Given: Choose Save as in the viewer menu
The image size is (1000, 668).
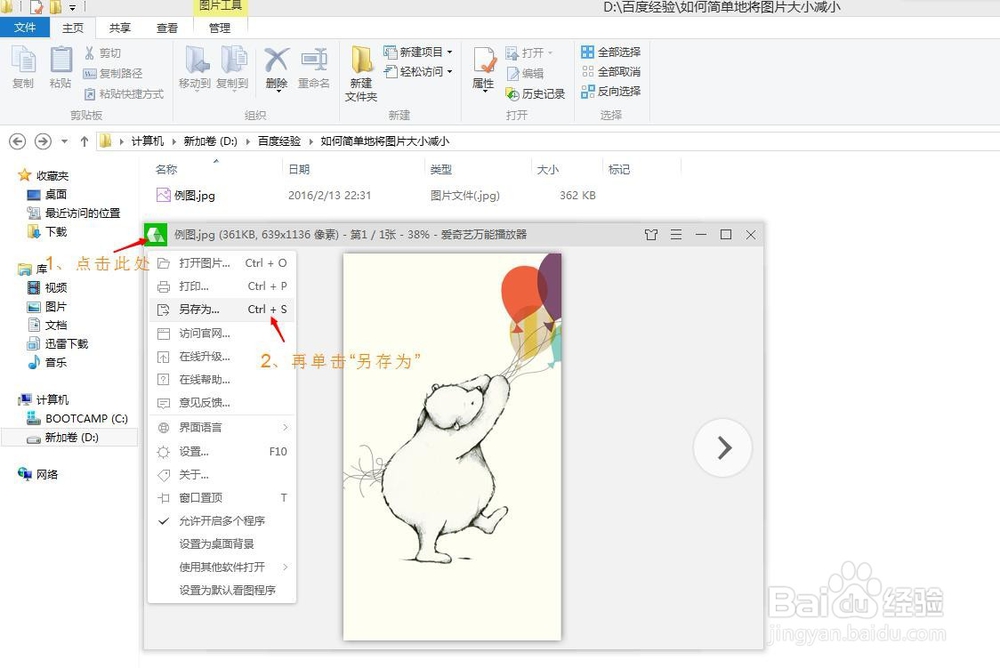Looking at the screenshot, I should [x=222, y=309].
